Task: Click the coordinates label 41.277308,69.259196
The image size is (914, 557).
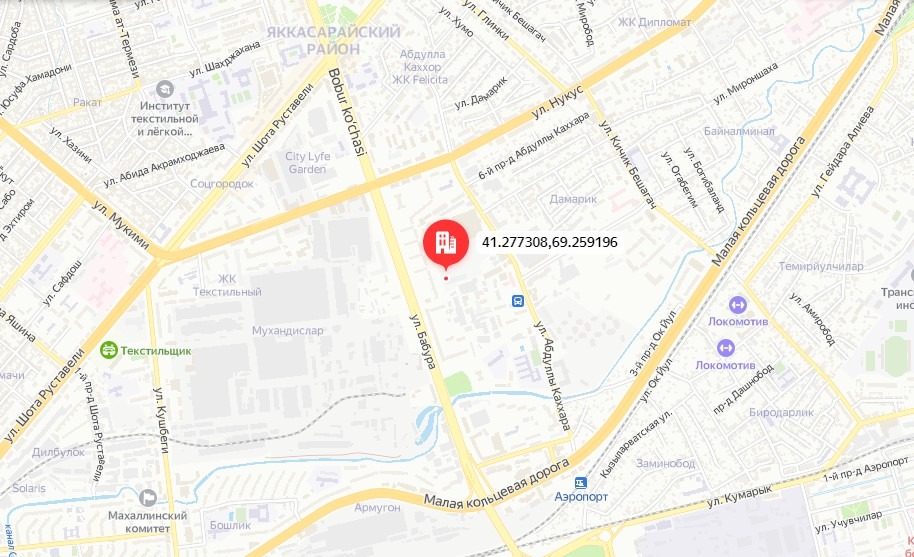Action: click(550, 242)
